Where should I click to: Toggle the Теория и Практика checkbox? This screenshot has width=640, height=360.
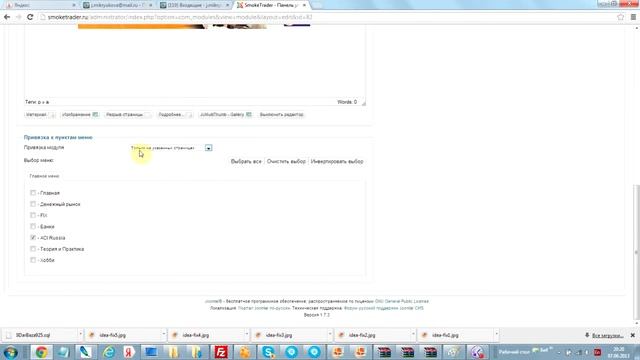coord(33,249)
